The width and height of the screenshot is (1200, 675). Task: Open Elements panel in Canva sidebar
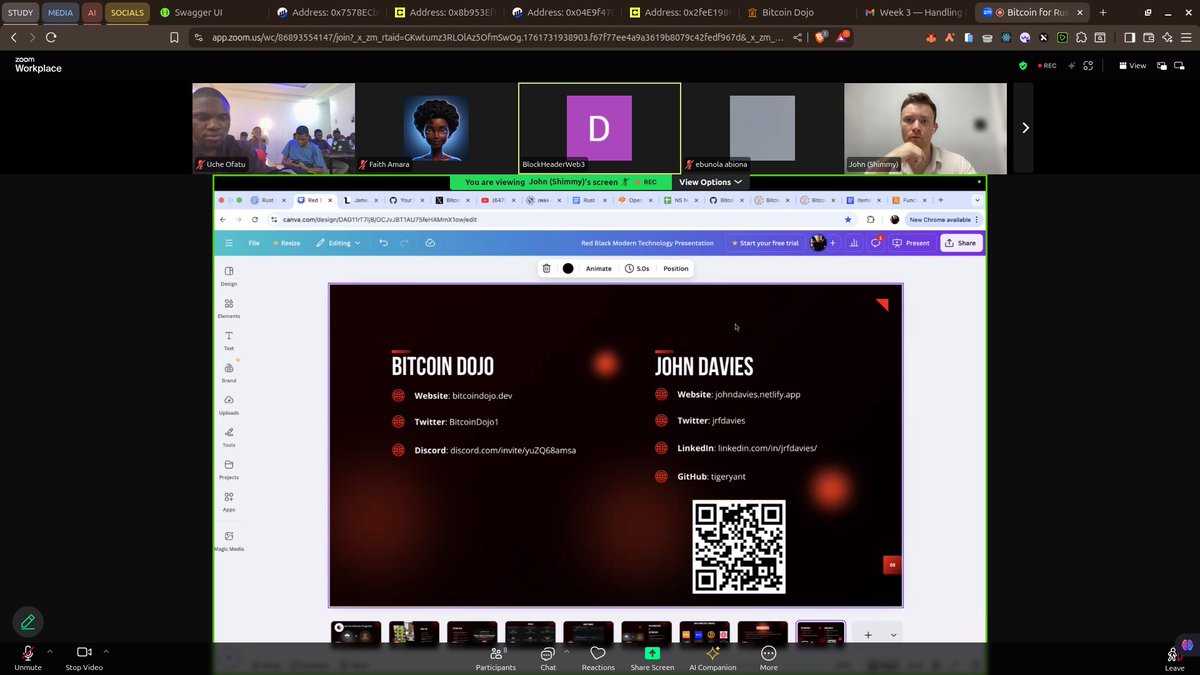tap(229, 308)
